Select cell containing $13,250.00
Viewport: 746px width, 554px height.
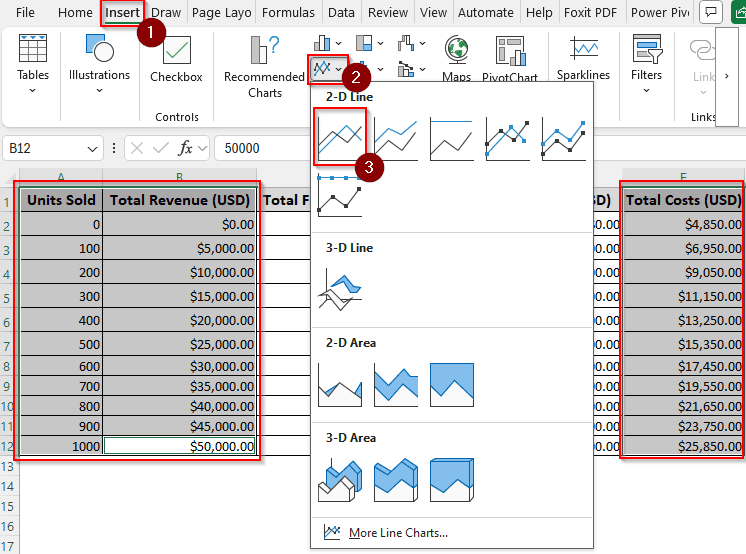click(x=683, y=320)
